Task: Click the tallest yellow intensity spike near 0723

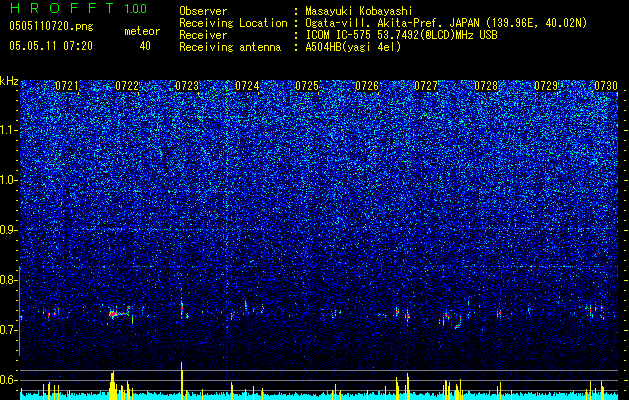Action: 181,380
